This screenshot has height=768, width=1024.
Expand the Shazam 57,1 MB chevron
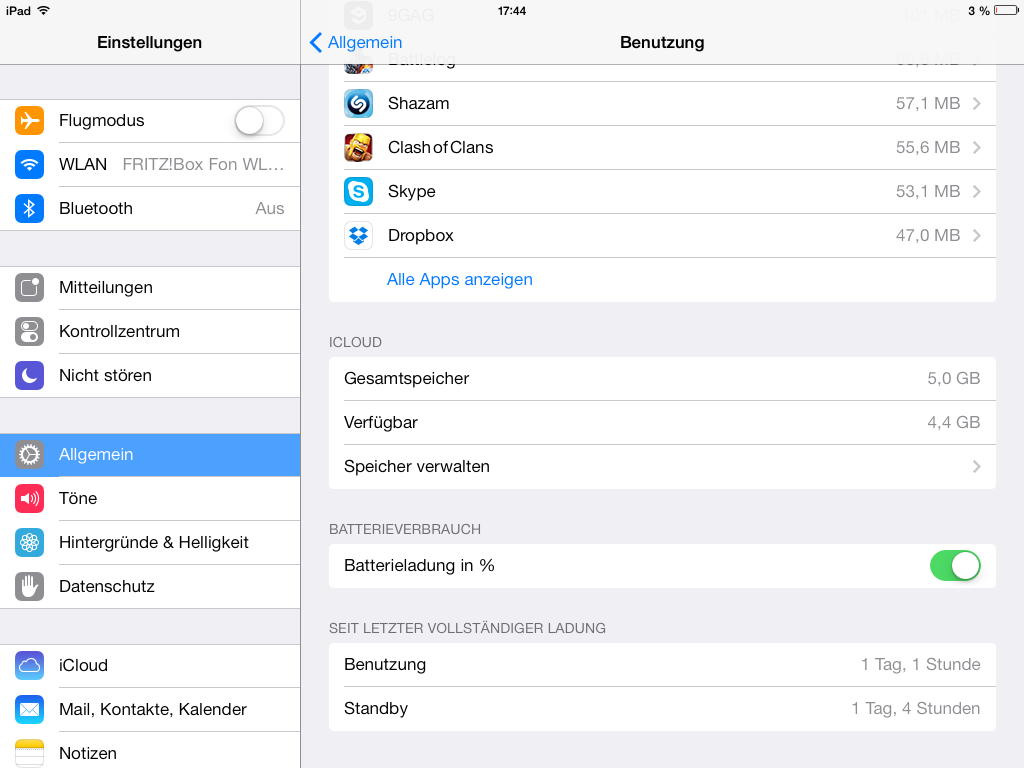976,103
